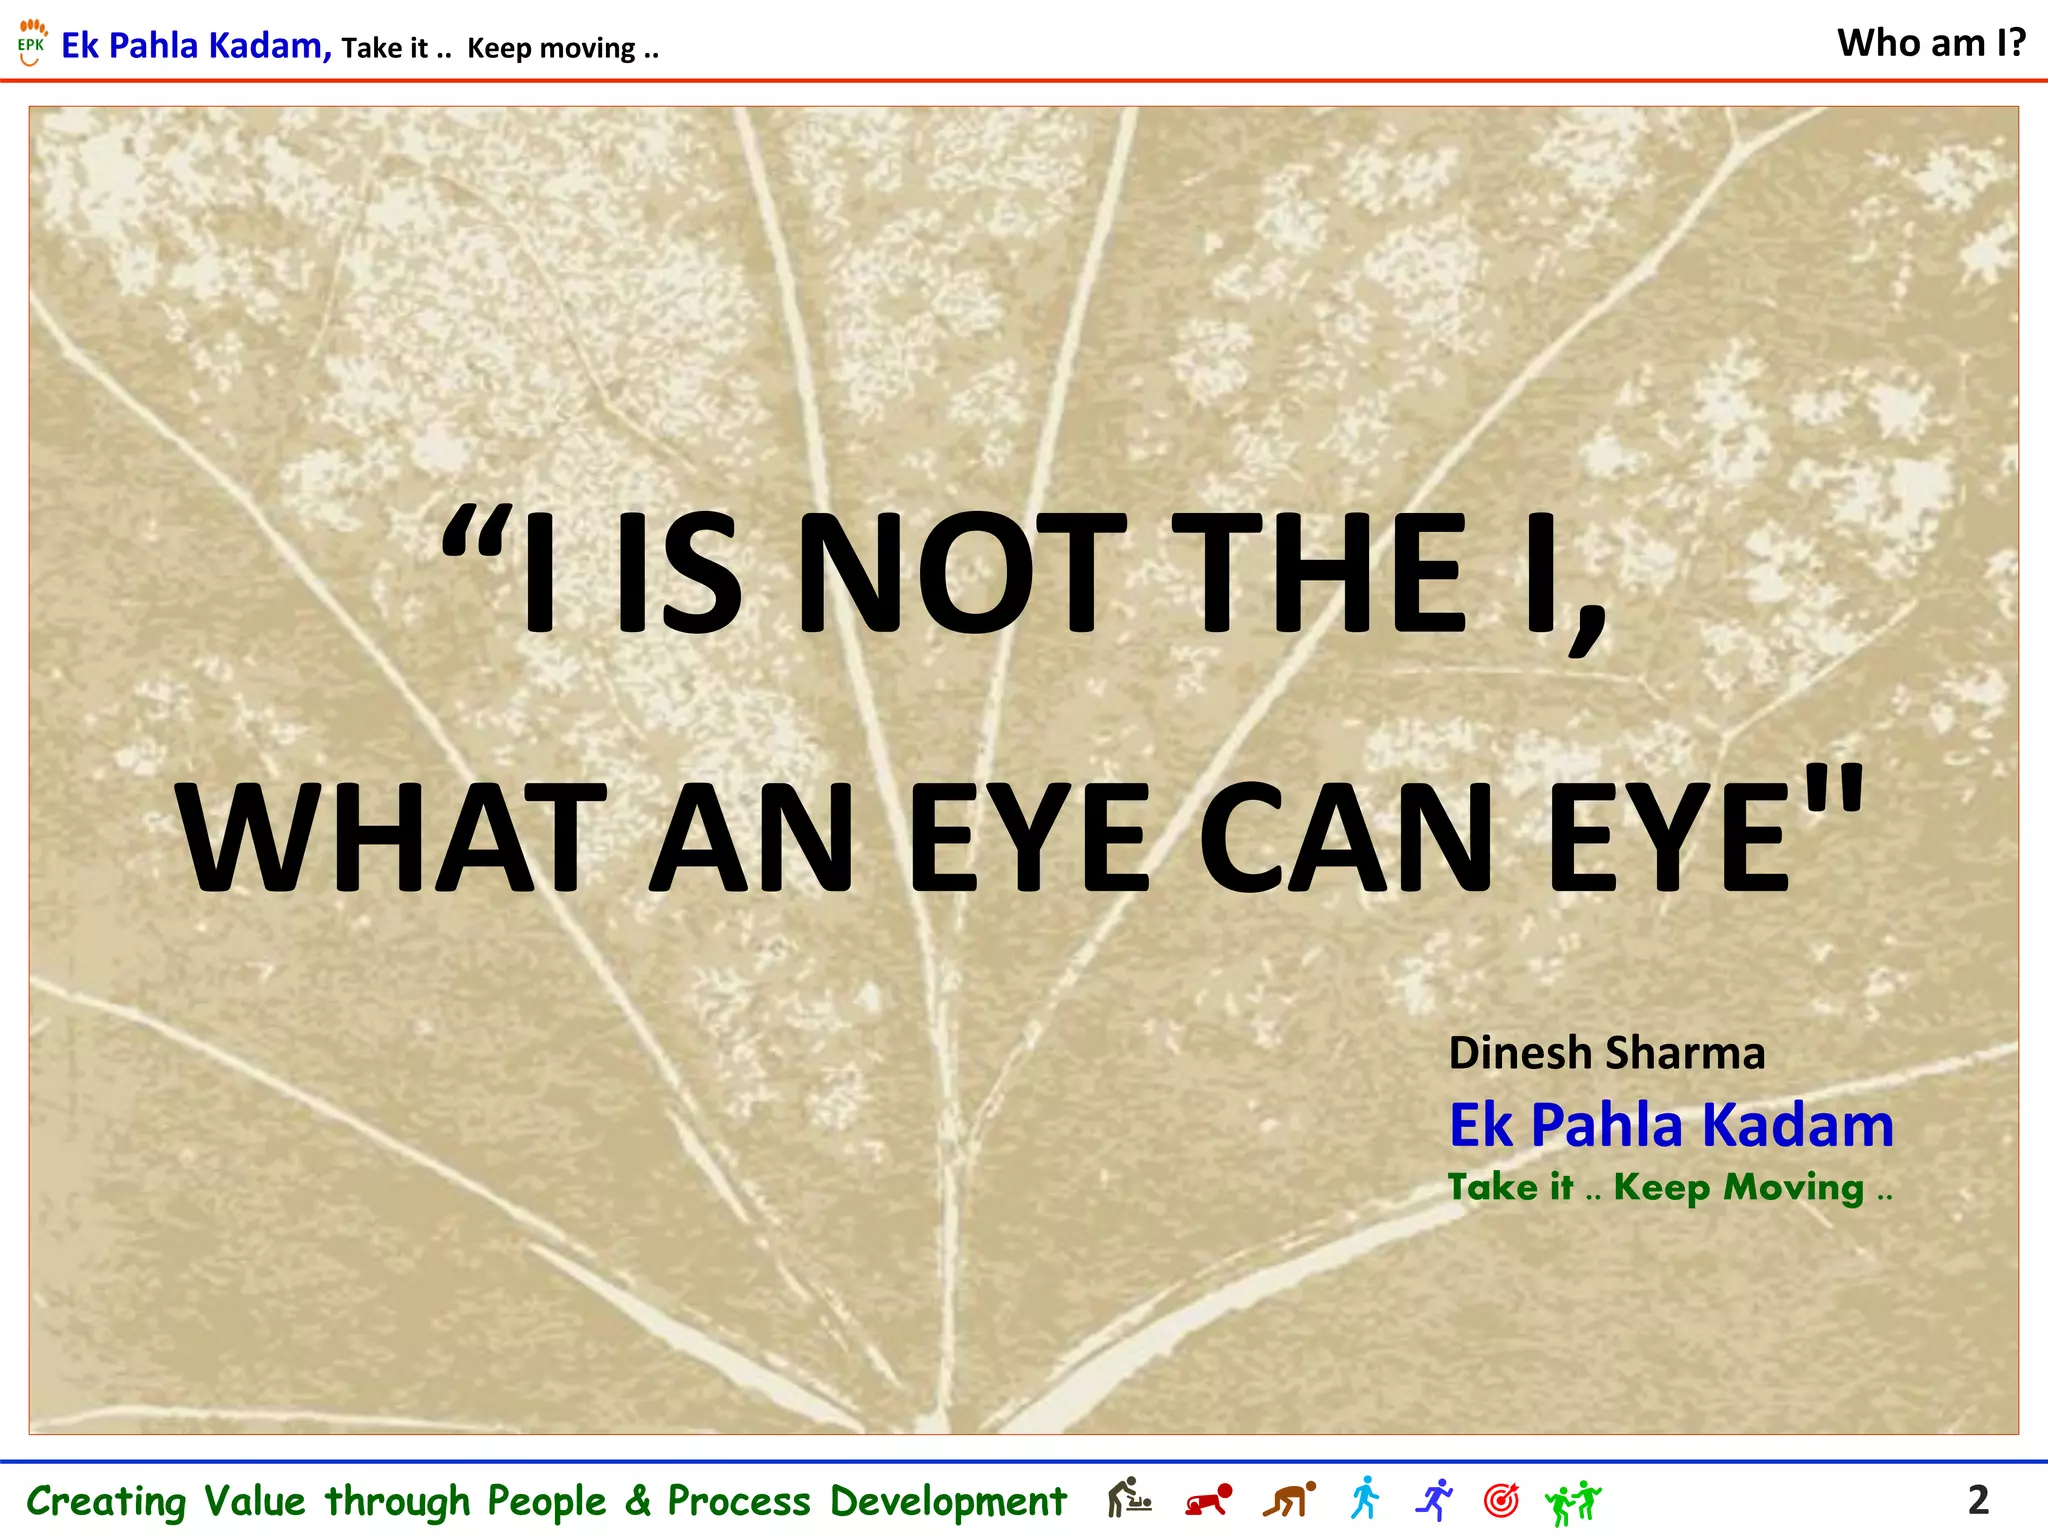Click the brown crouching runner icon
This screenshot has height=1536, width=2048.
click(x=1289, y=1499)
